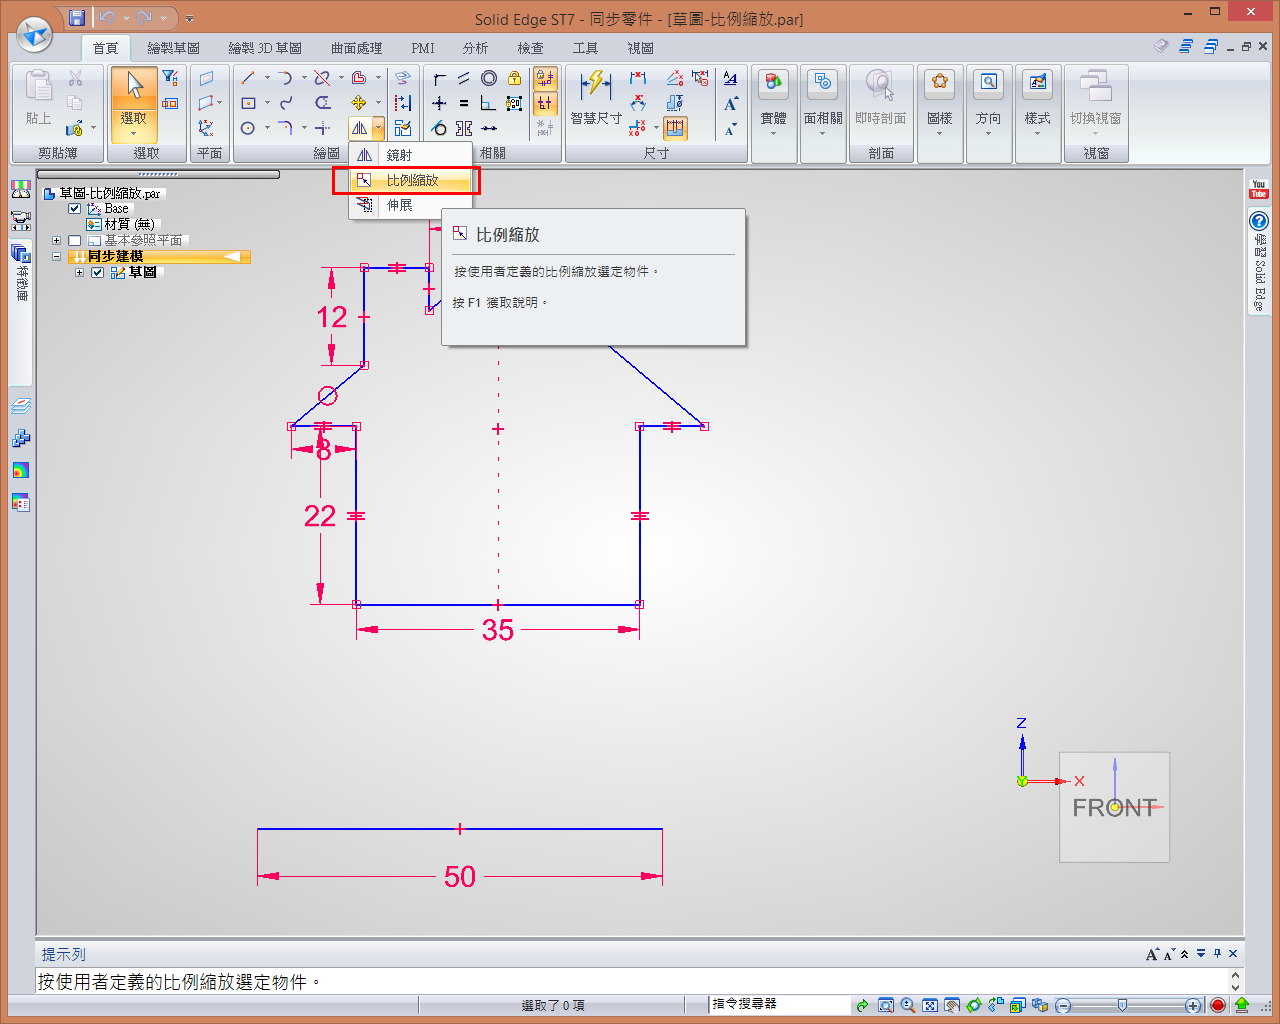The image size is (1280, 1024).
Task: Open the mirror tool dropdown arrow
Action: [379, 128]
